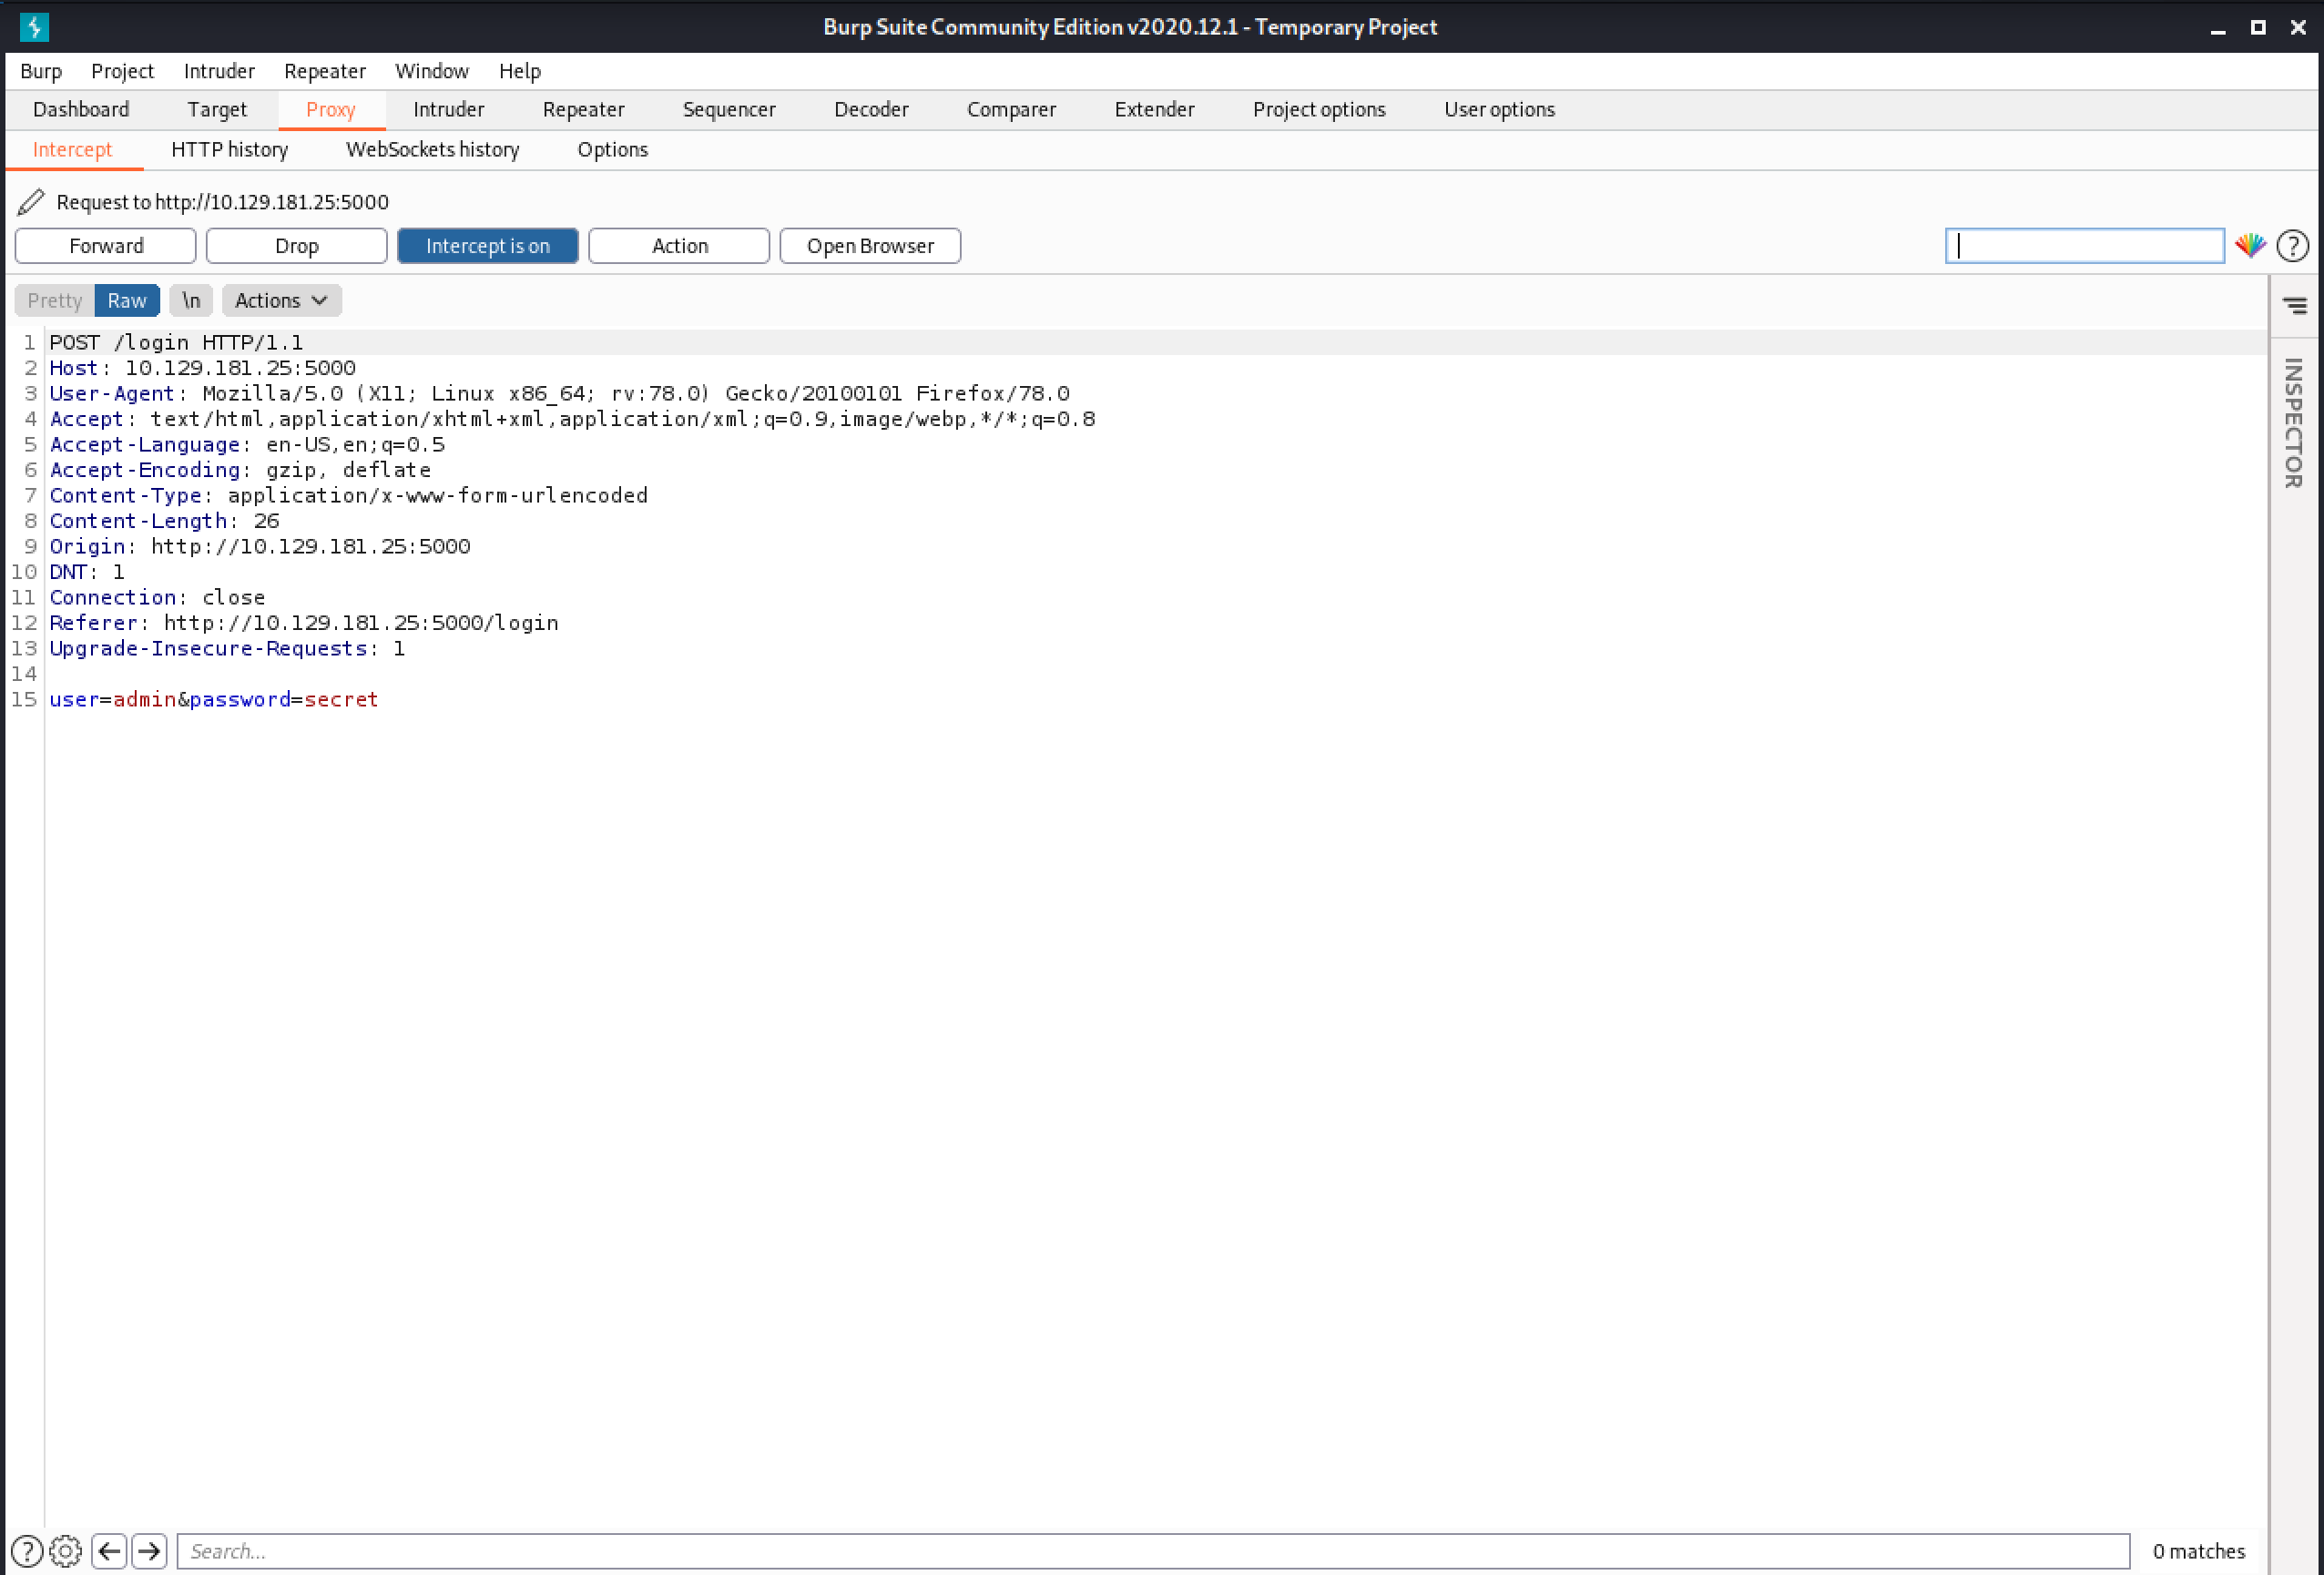Screen dimensions: 2324x1575
Task: Open the WebSockets history sub-tab
Action: click(x=433, y=150)
